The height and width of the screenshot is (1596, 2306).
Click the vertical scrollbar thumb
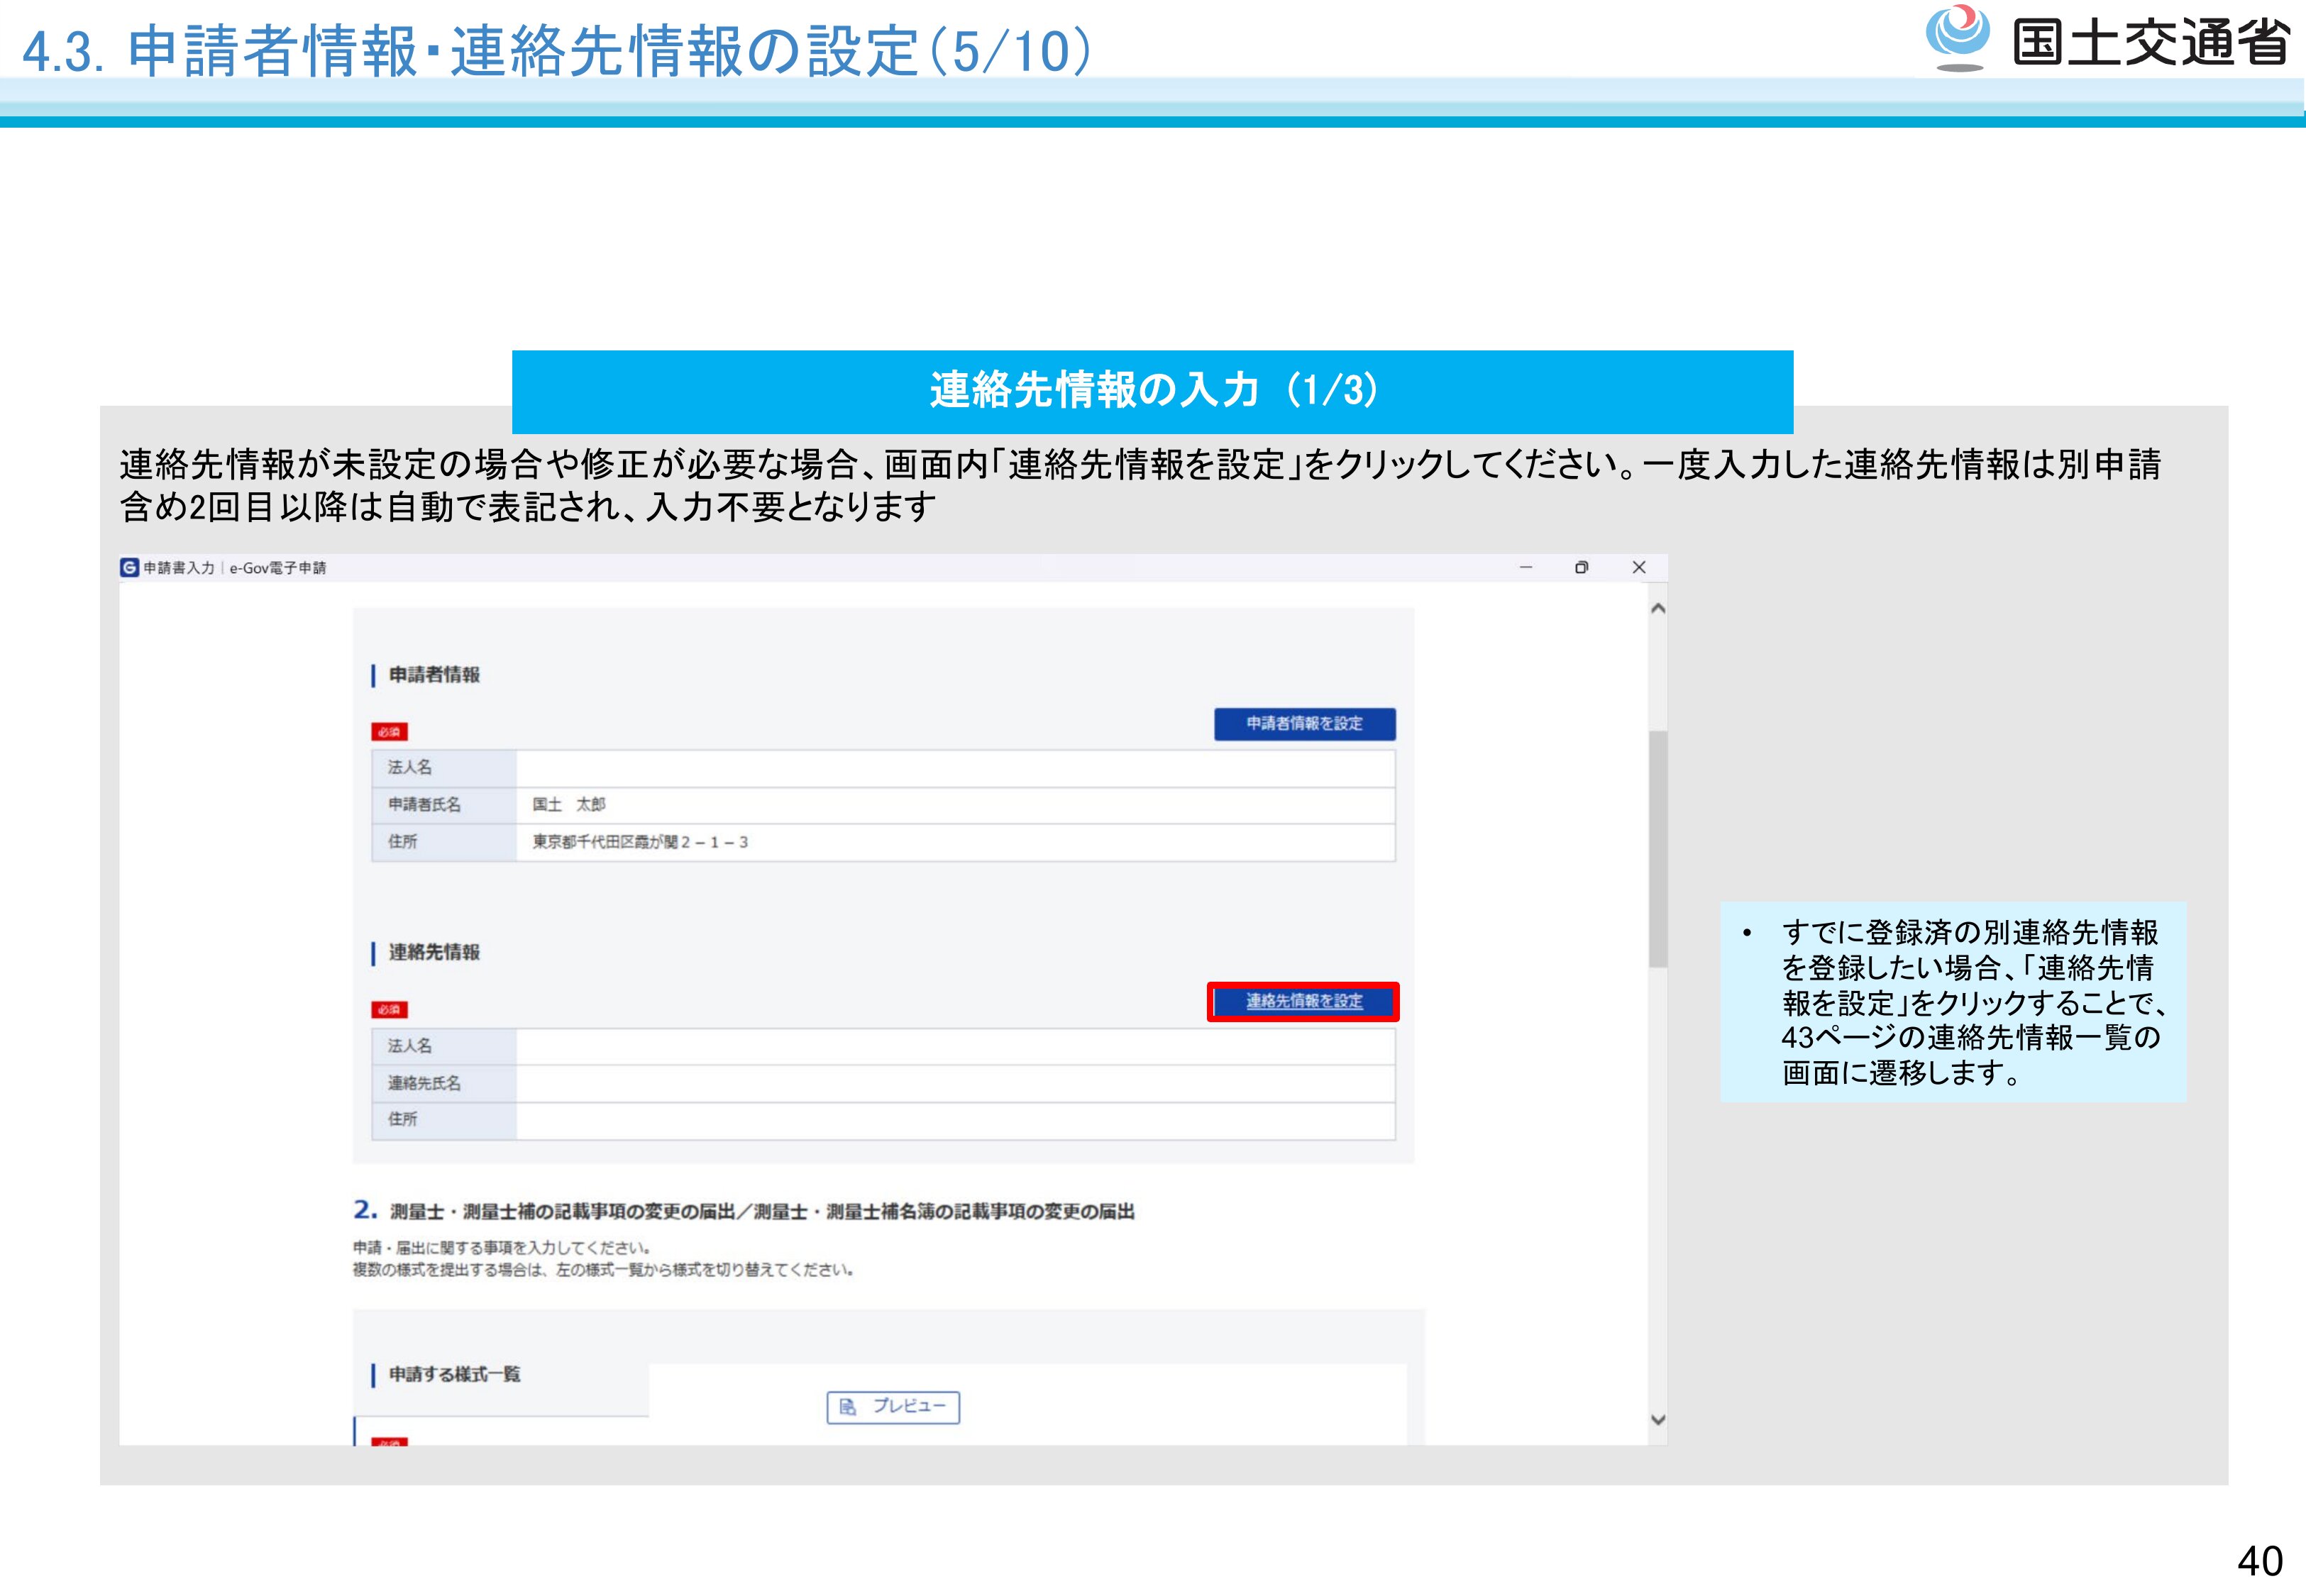(x=1657, y=848)
